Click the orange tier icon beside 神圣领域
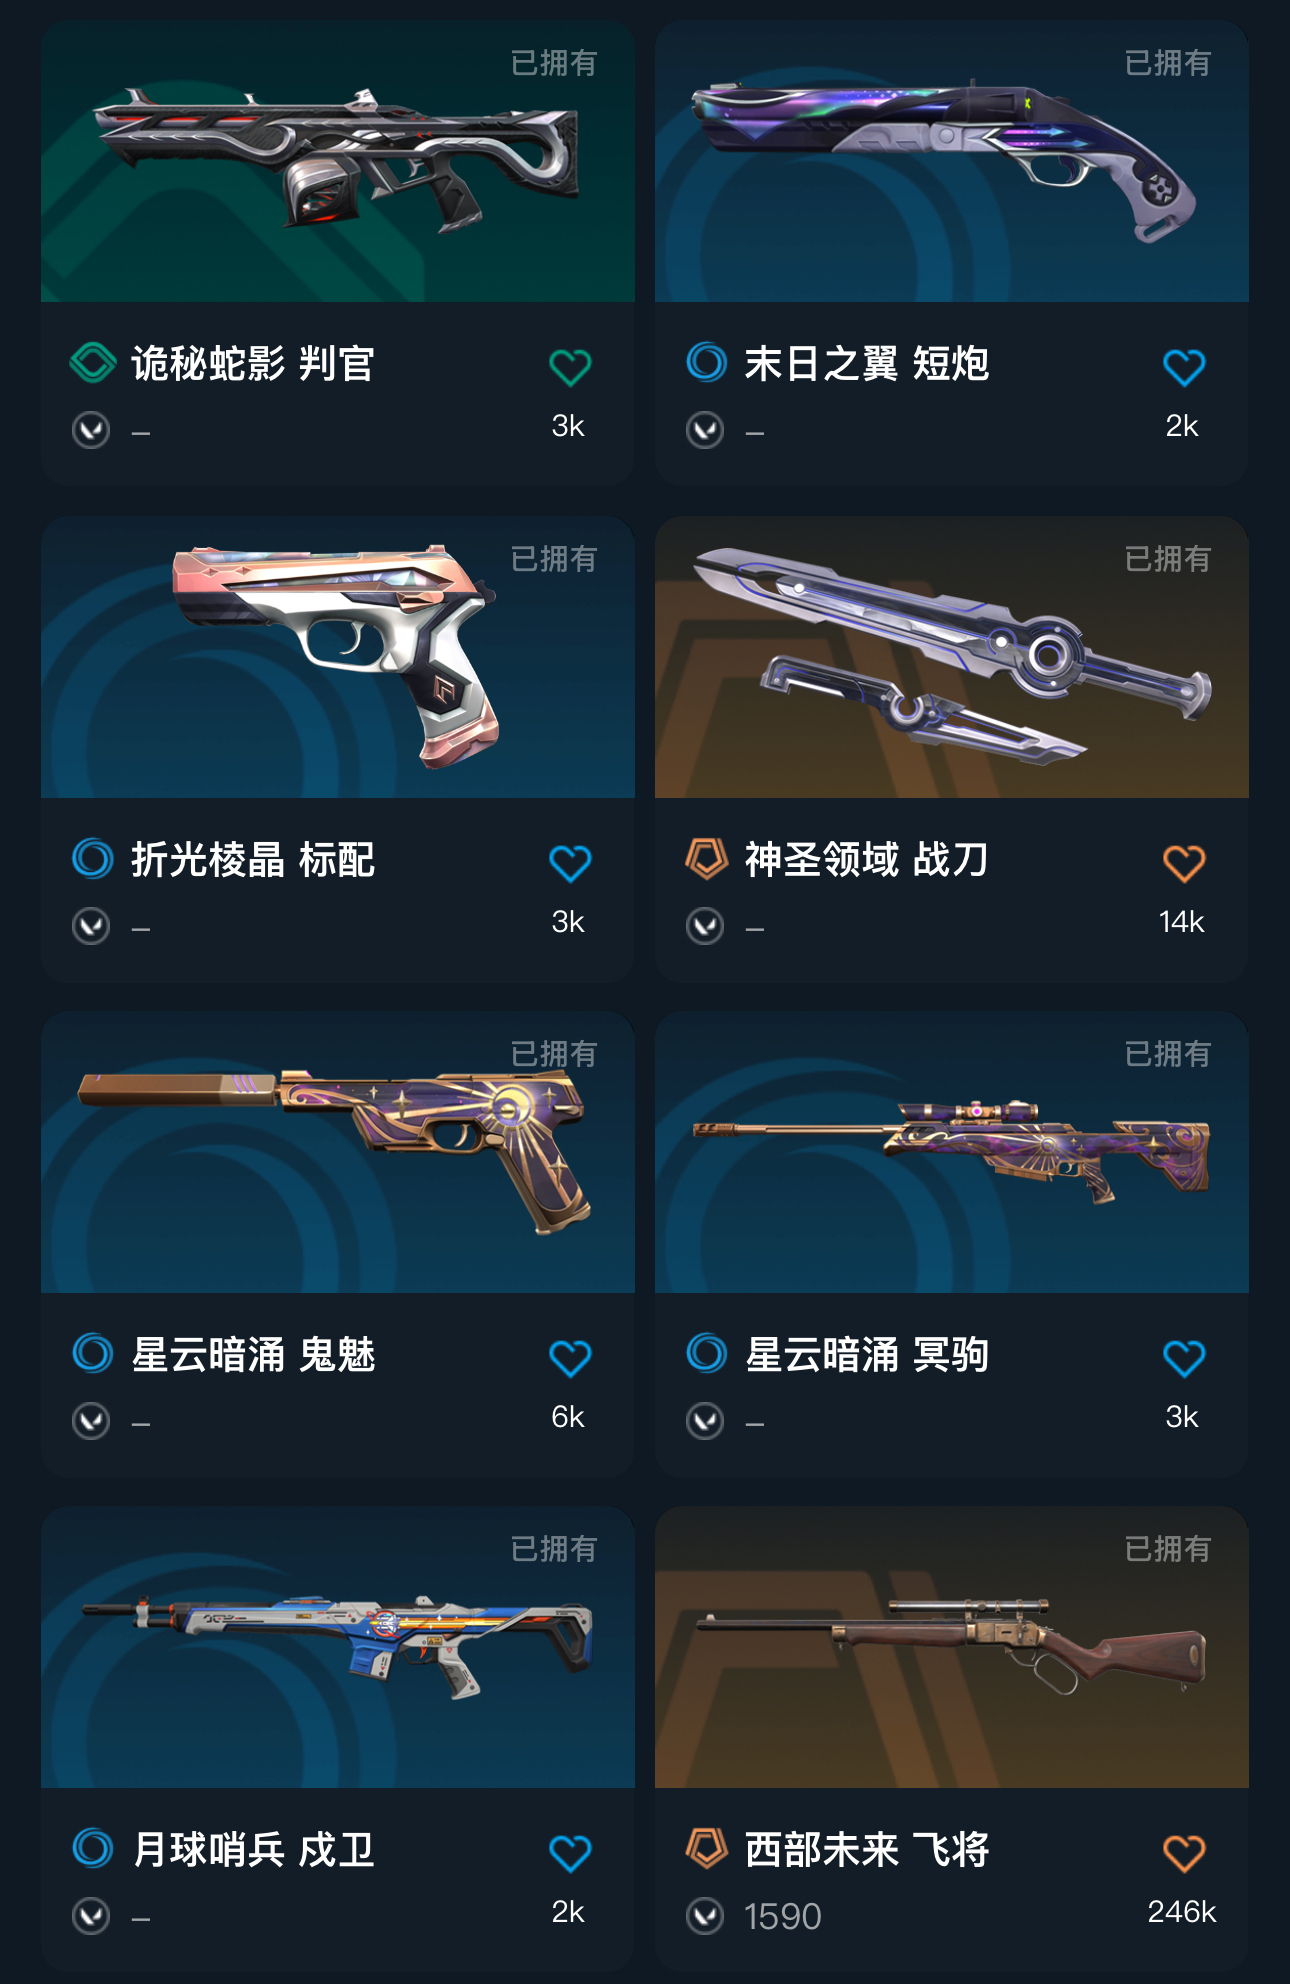 pos(706,858)
